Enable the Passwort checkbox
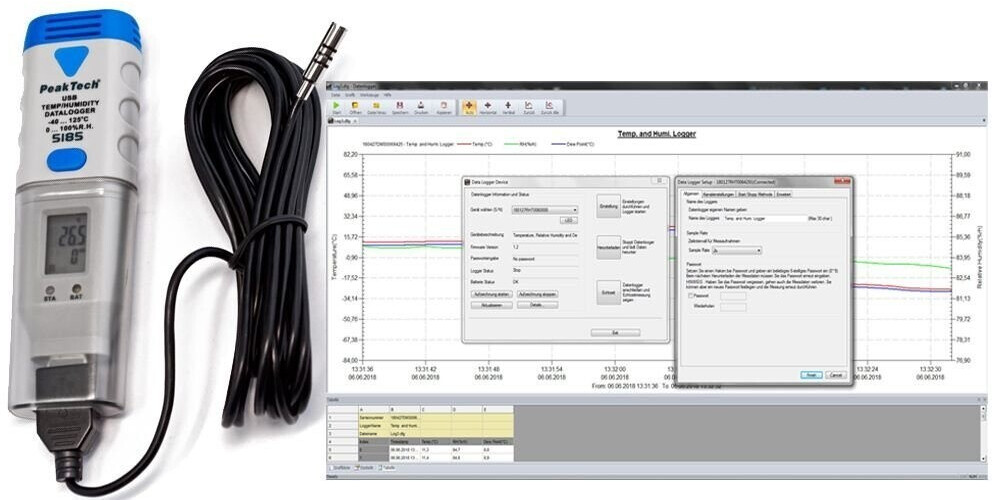 pyautogui.click(x=690, y=296)
